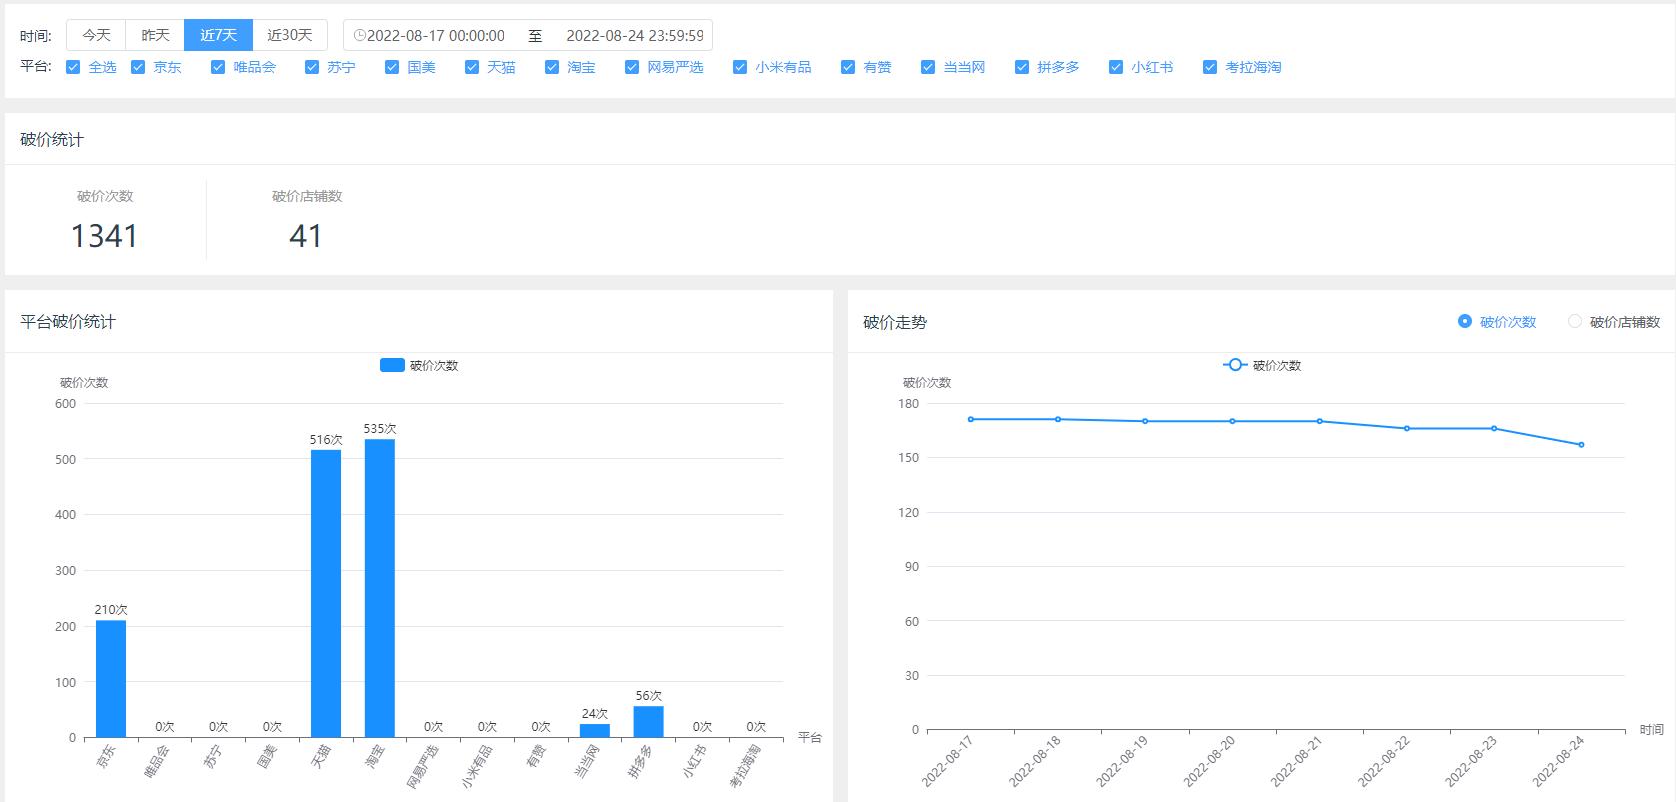Click the 2022-08-17 data point on line chart
The image size is (1676, 802).
[971, 419]
